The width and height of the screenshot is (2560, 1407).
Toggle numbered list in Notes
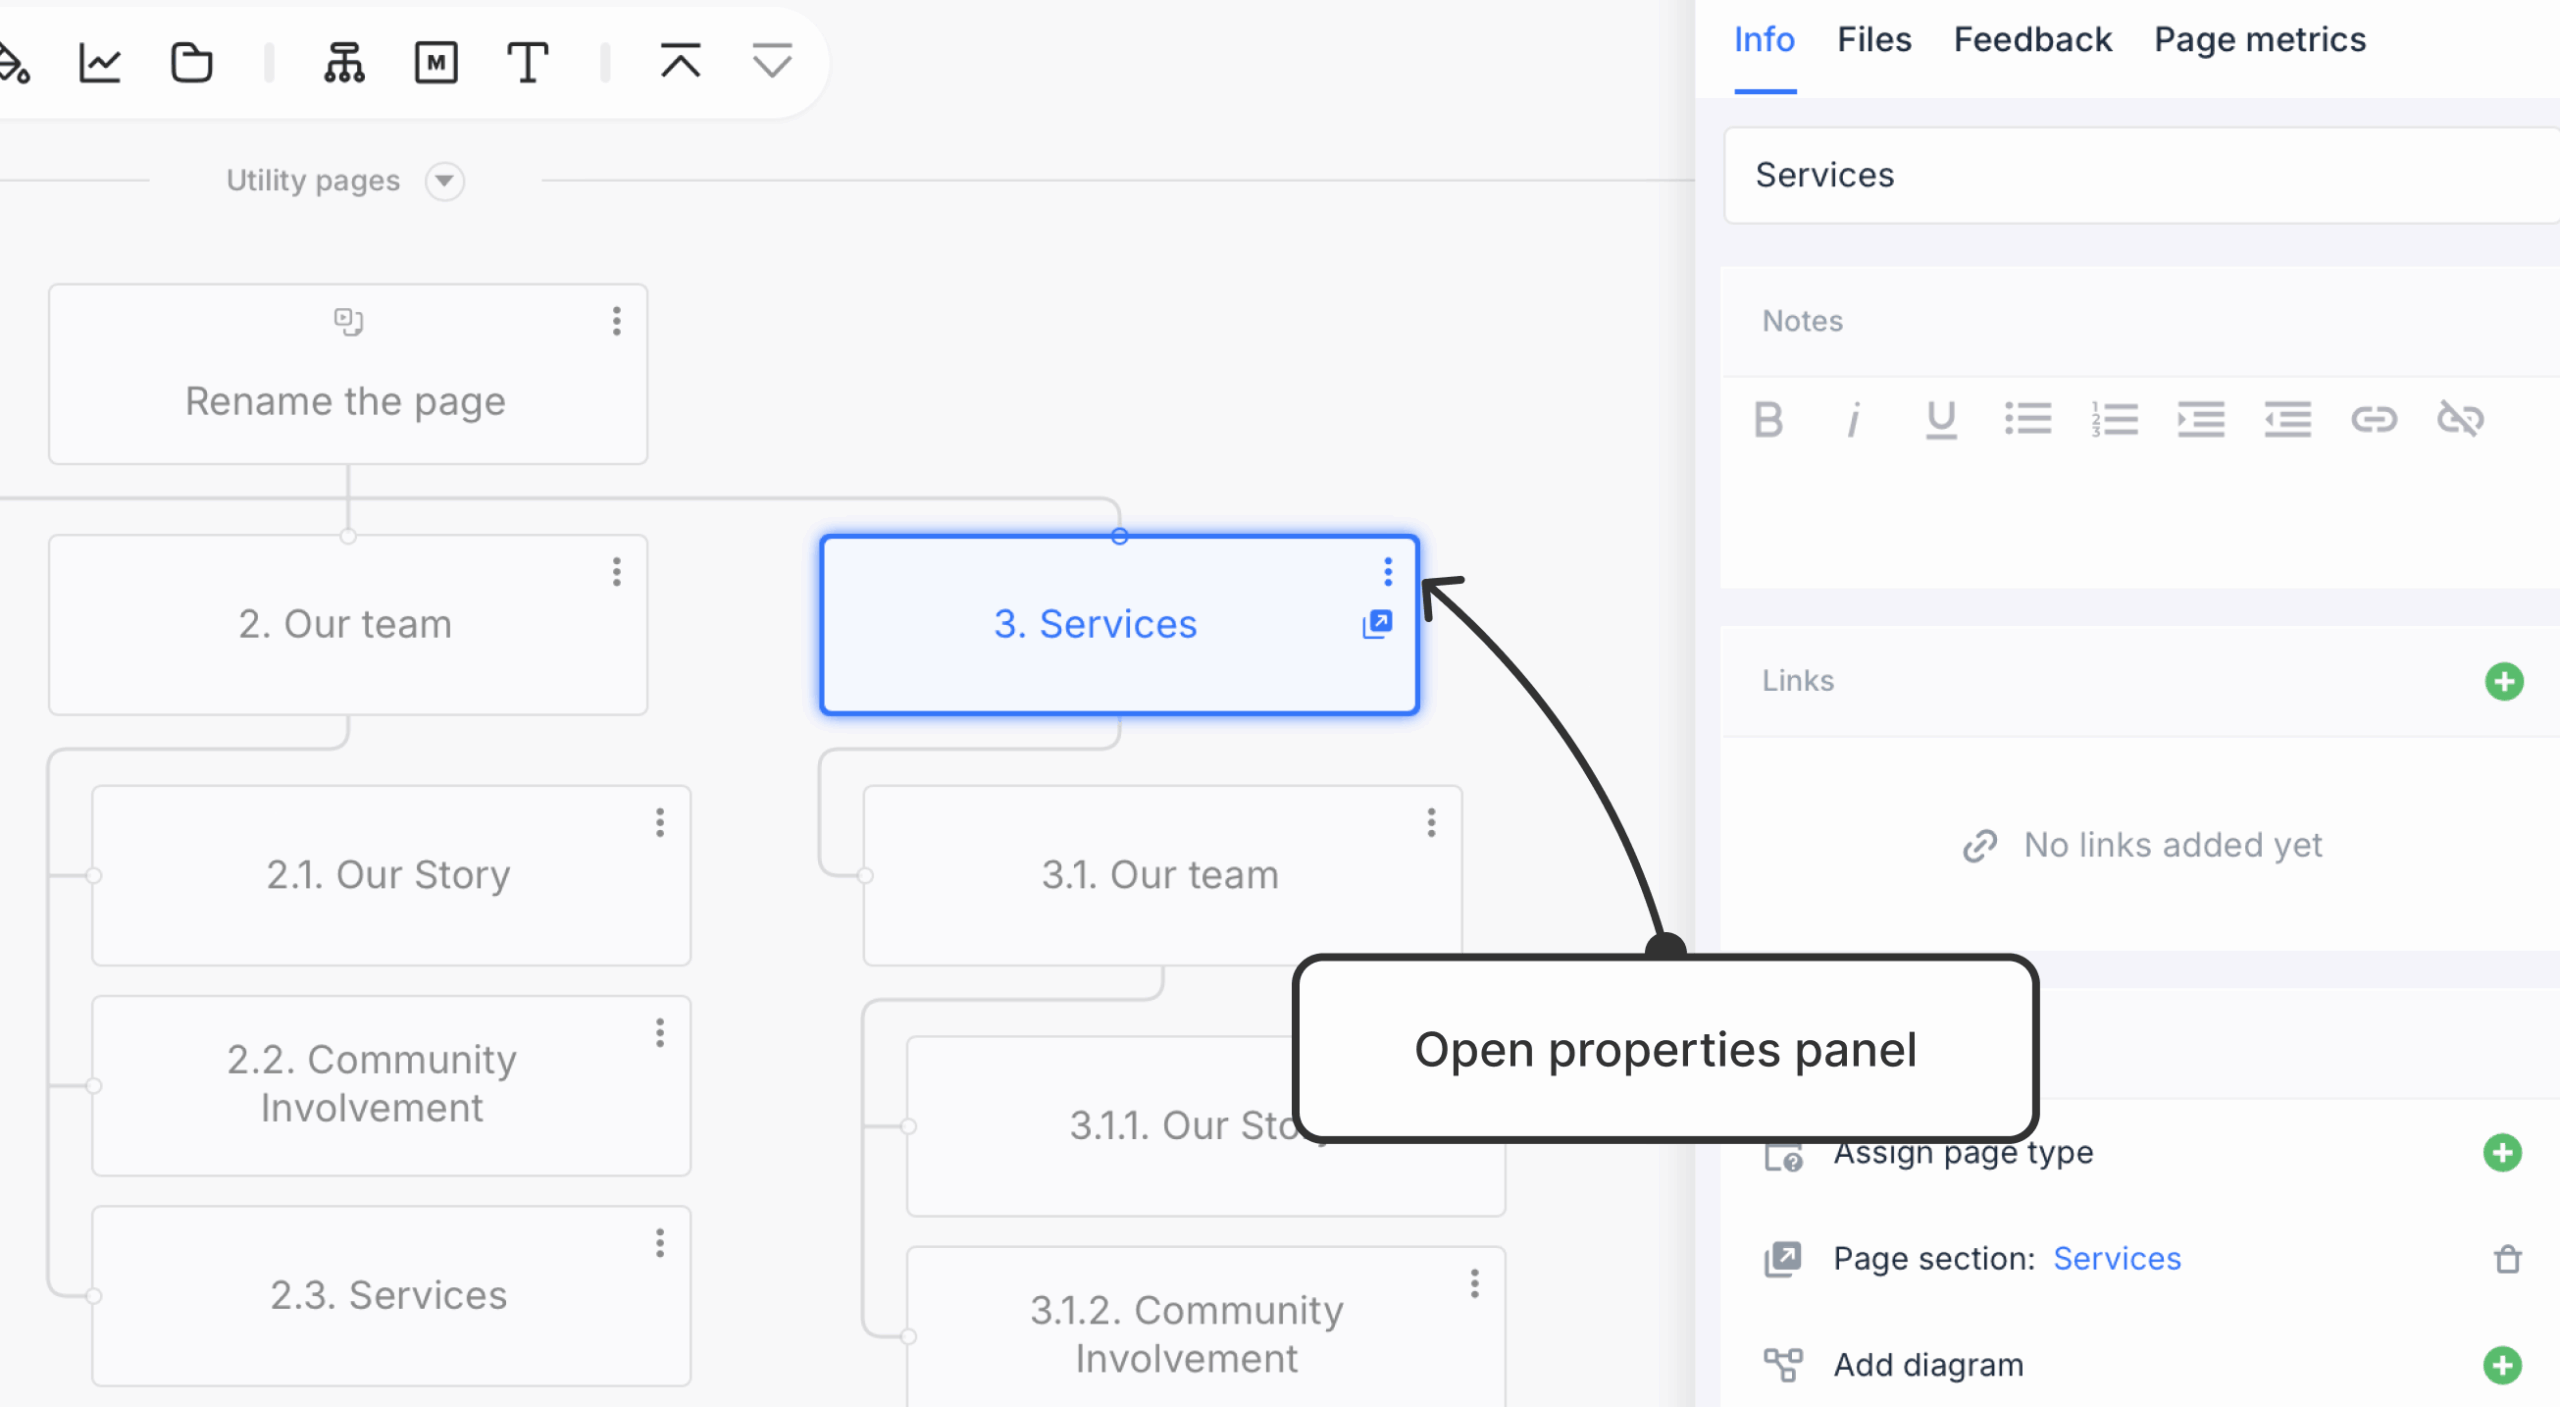point(2115,420)
